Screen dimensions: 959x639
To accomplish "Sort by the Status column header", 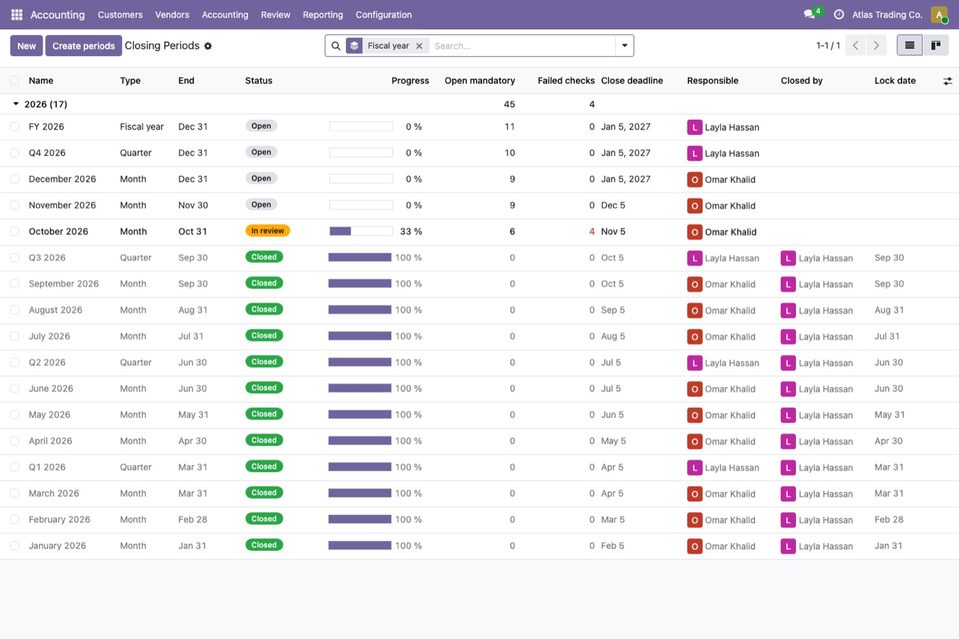I will (x=259, y=81).
